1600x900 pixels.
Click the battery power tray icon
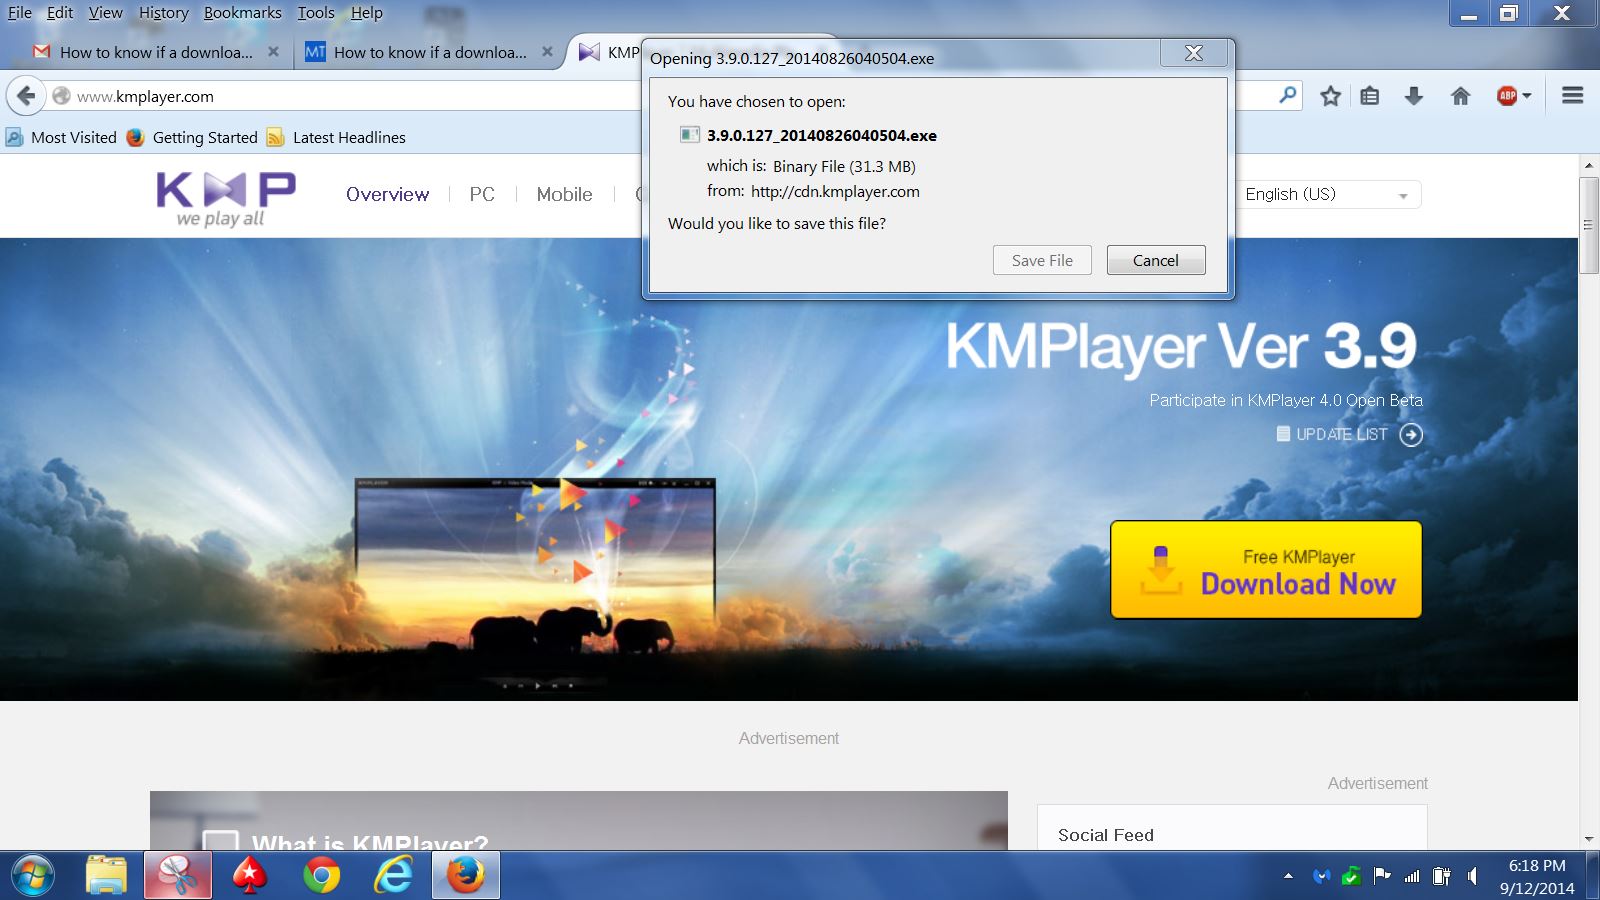[1442, 877]
